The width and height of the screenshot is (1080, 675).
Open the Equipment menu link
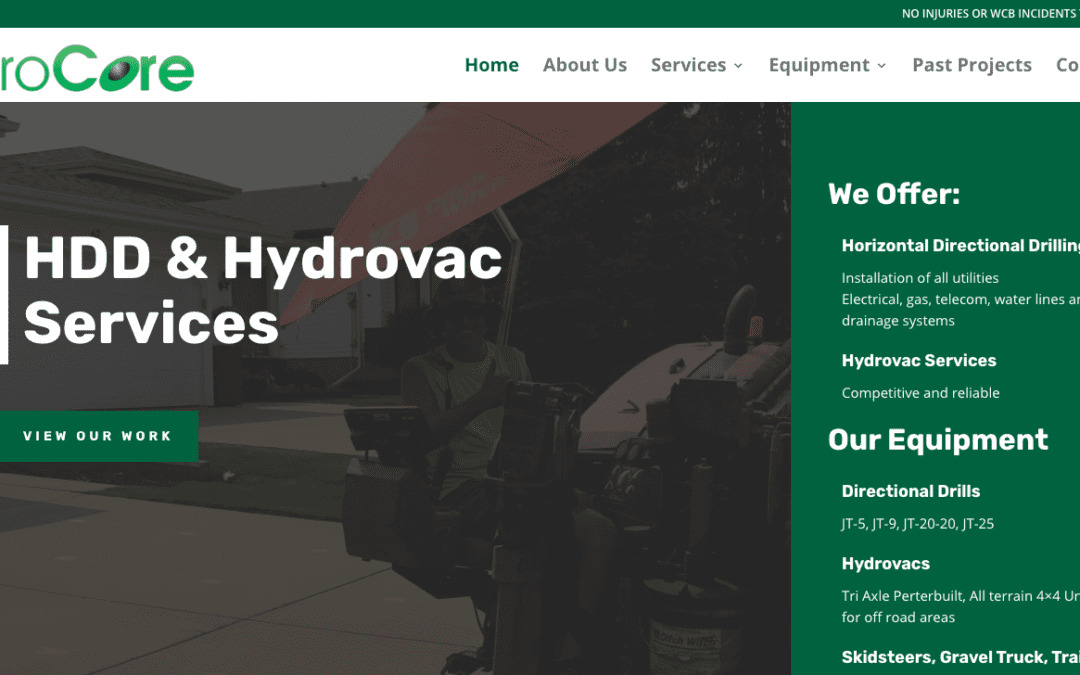tap(818, 65)
